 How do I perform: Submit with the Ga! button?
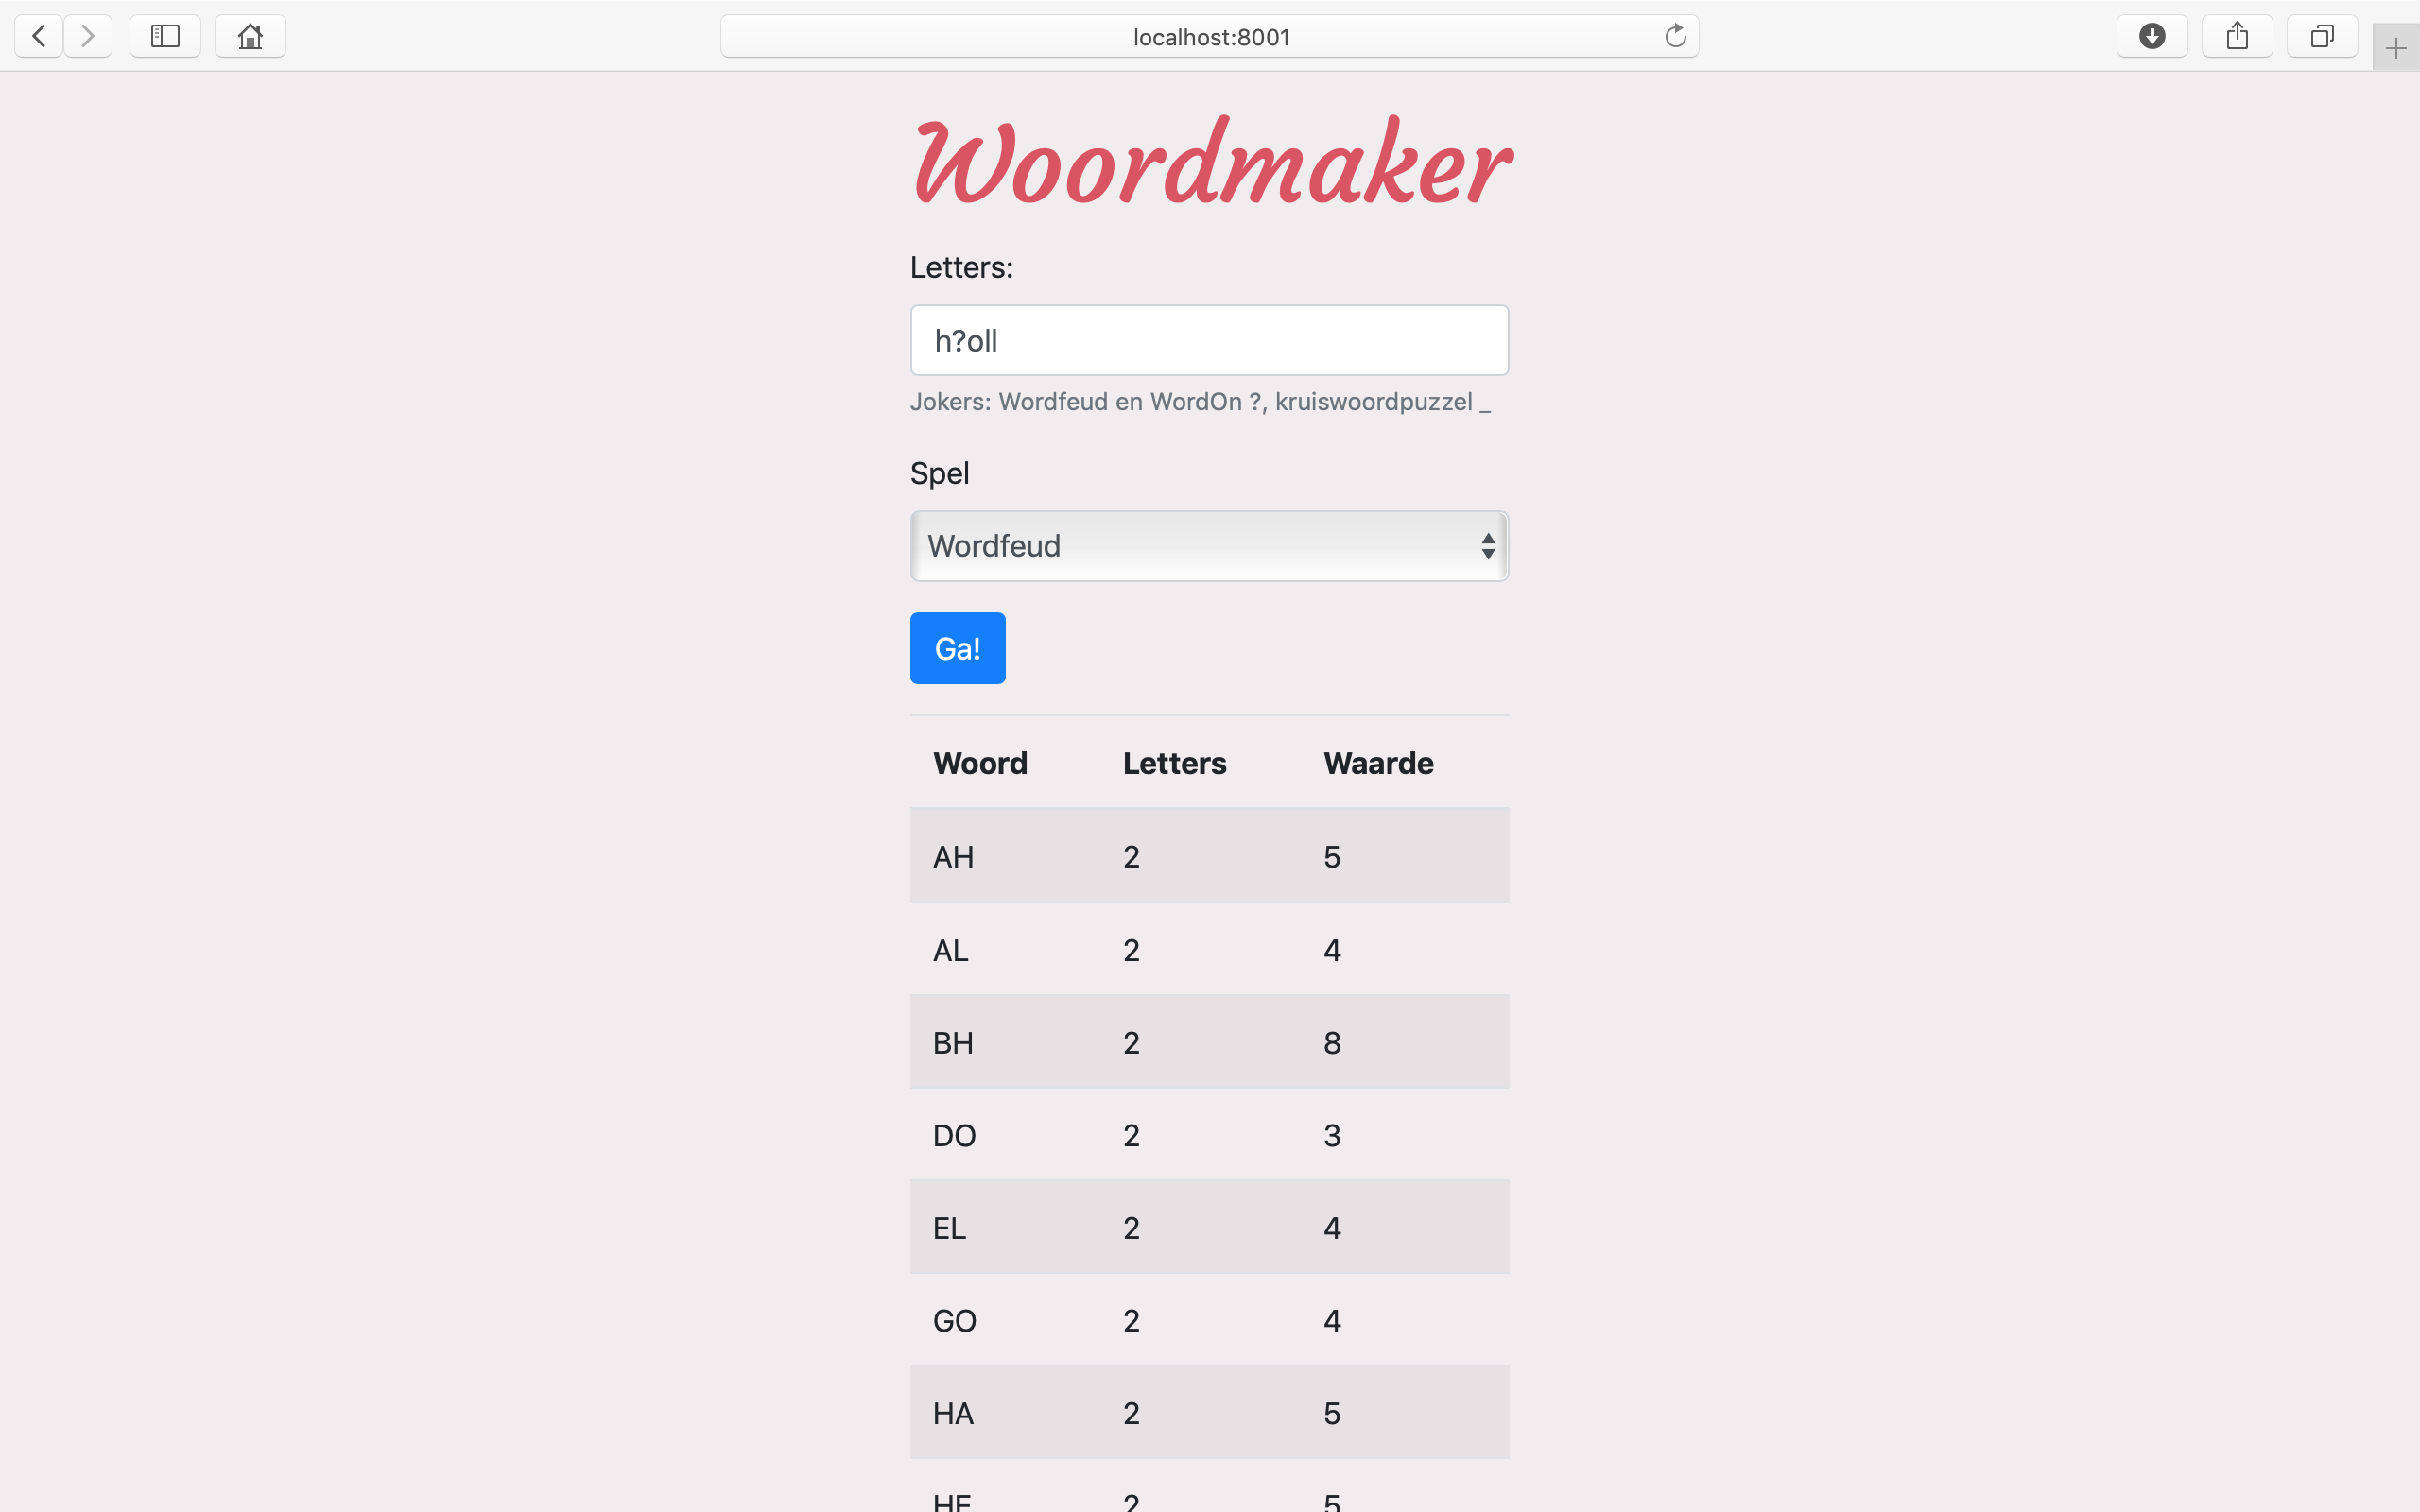[957, 648]
